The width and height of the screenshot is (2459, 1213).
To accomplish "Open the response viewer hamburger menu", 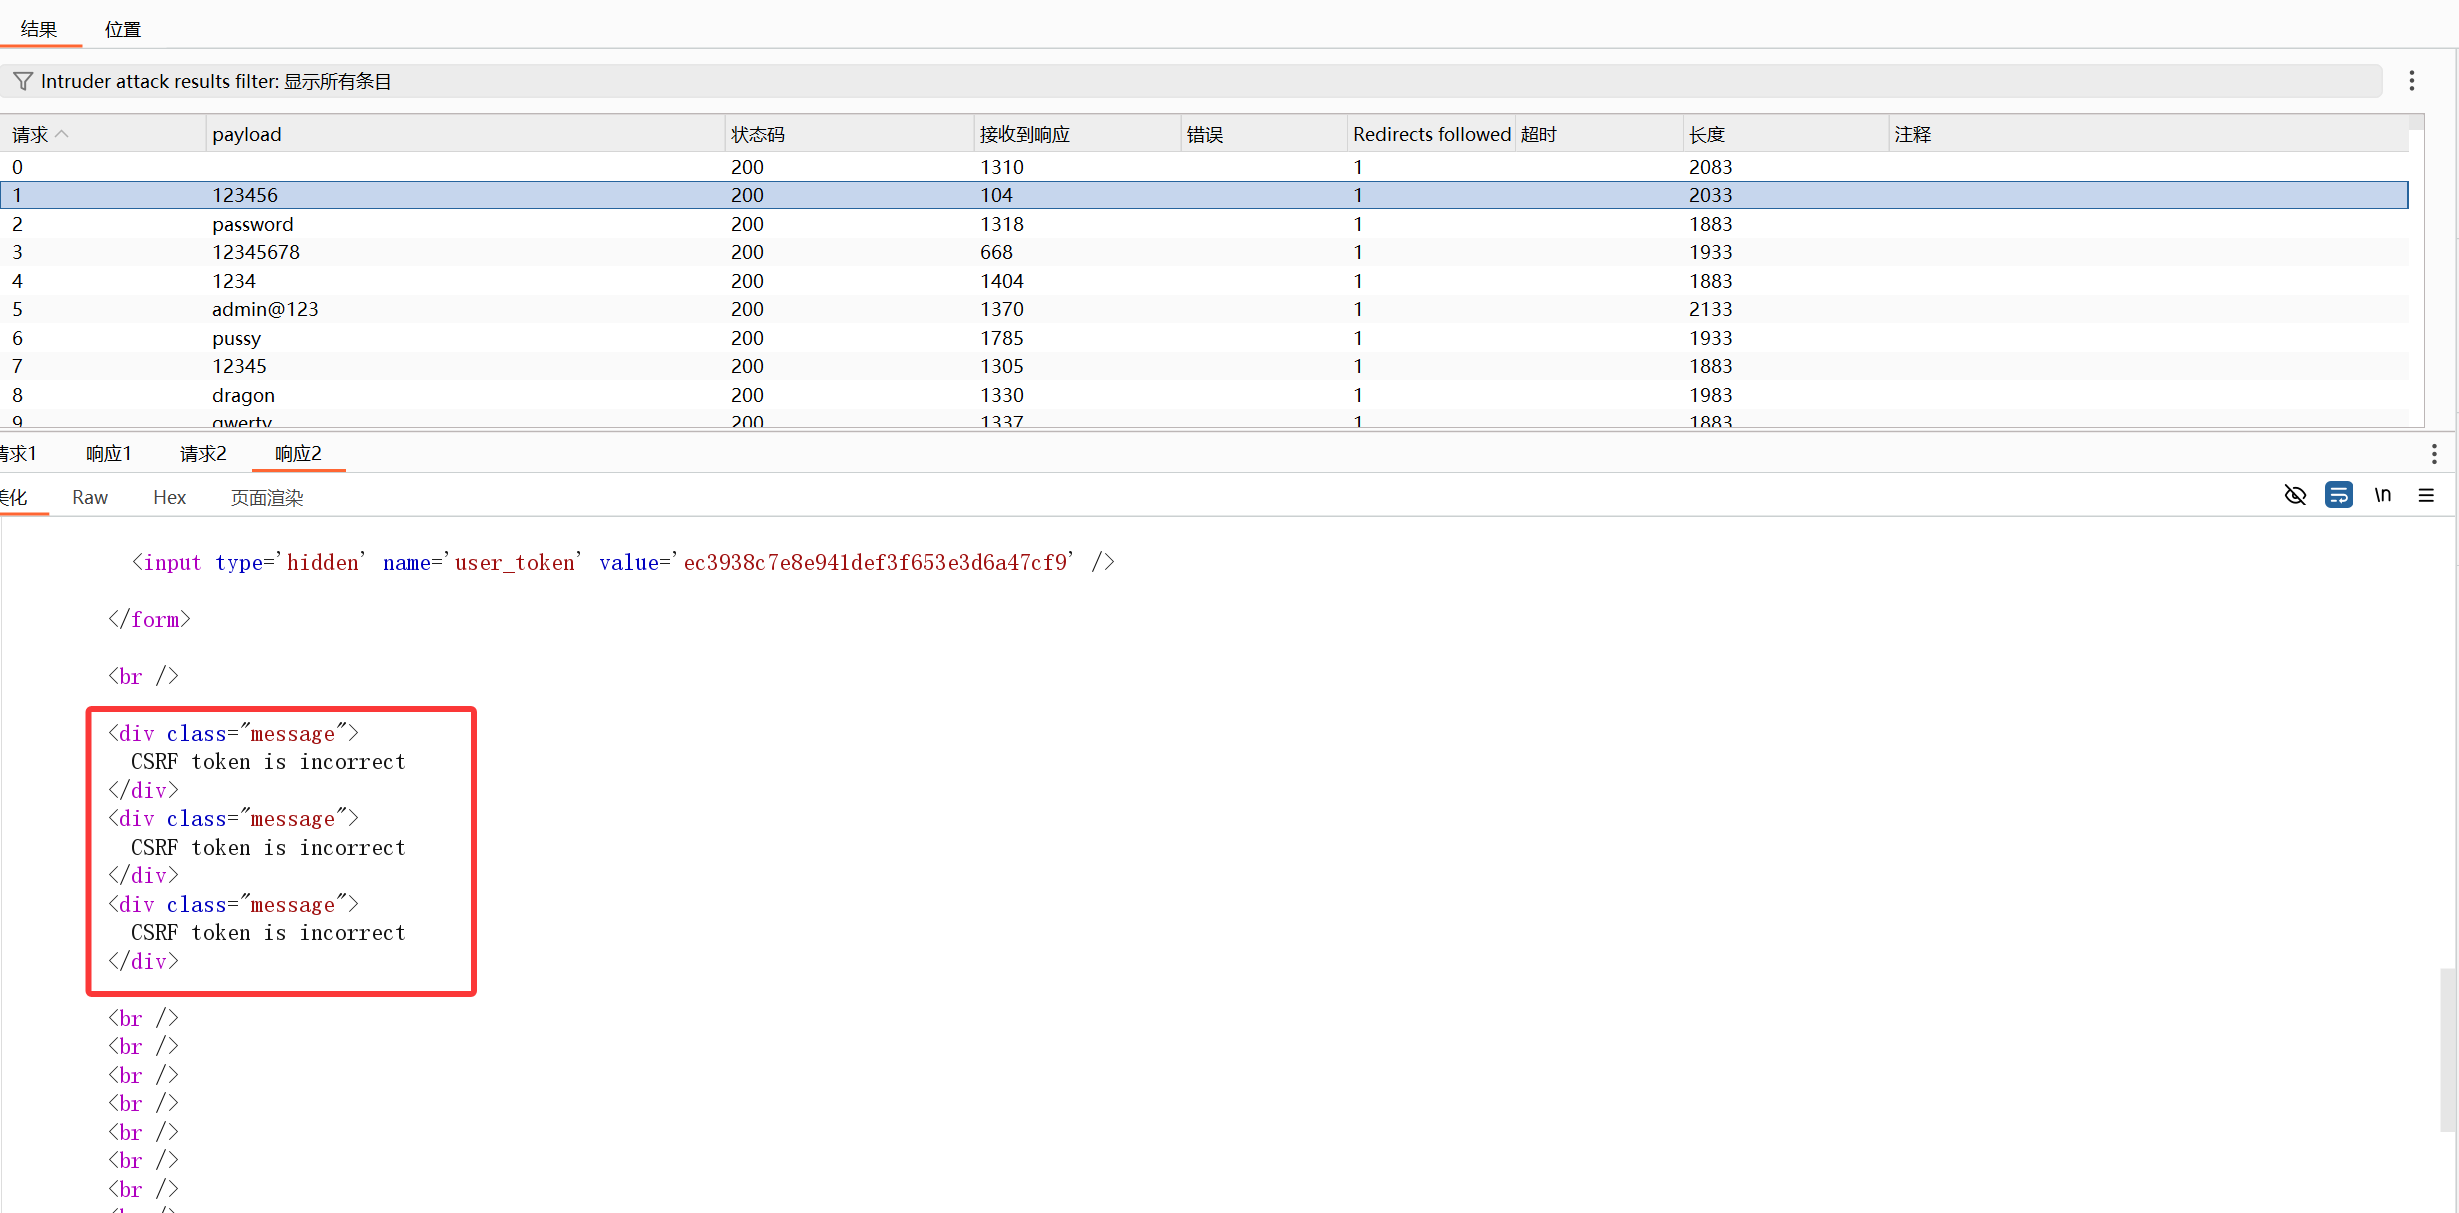I will 2426,495.
